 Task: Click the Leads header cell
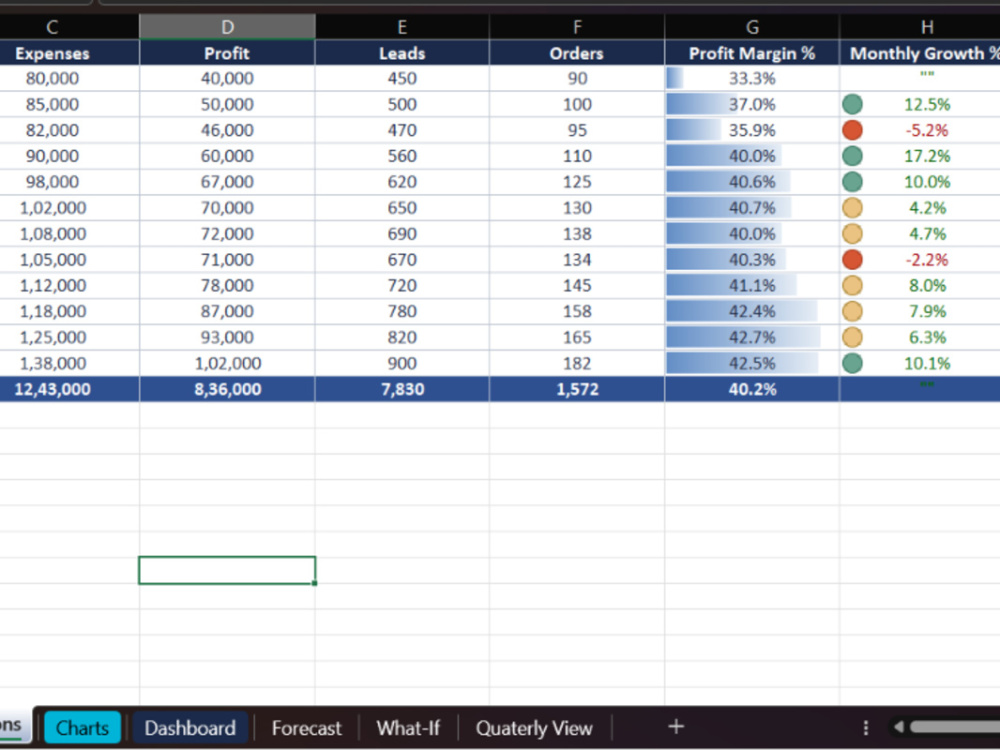402,53
